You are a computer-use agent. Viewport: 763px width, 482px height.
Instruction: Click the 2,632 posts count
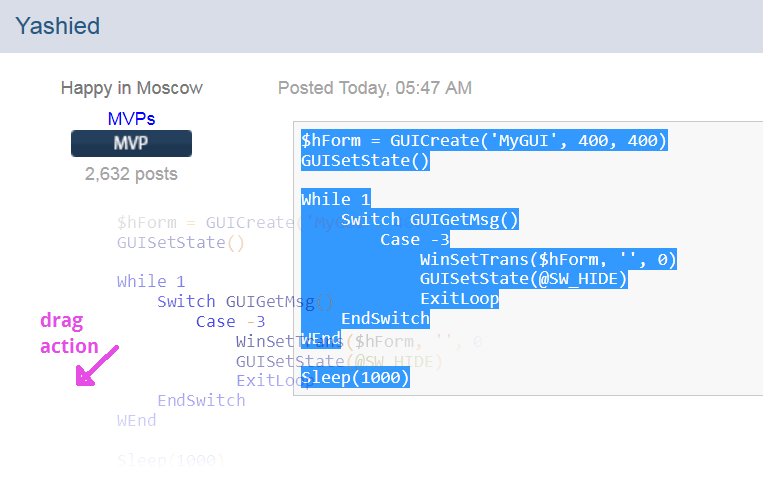[x=131, y=174]
